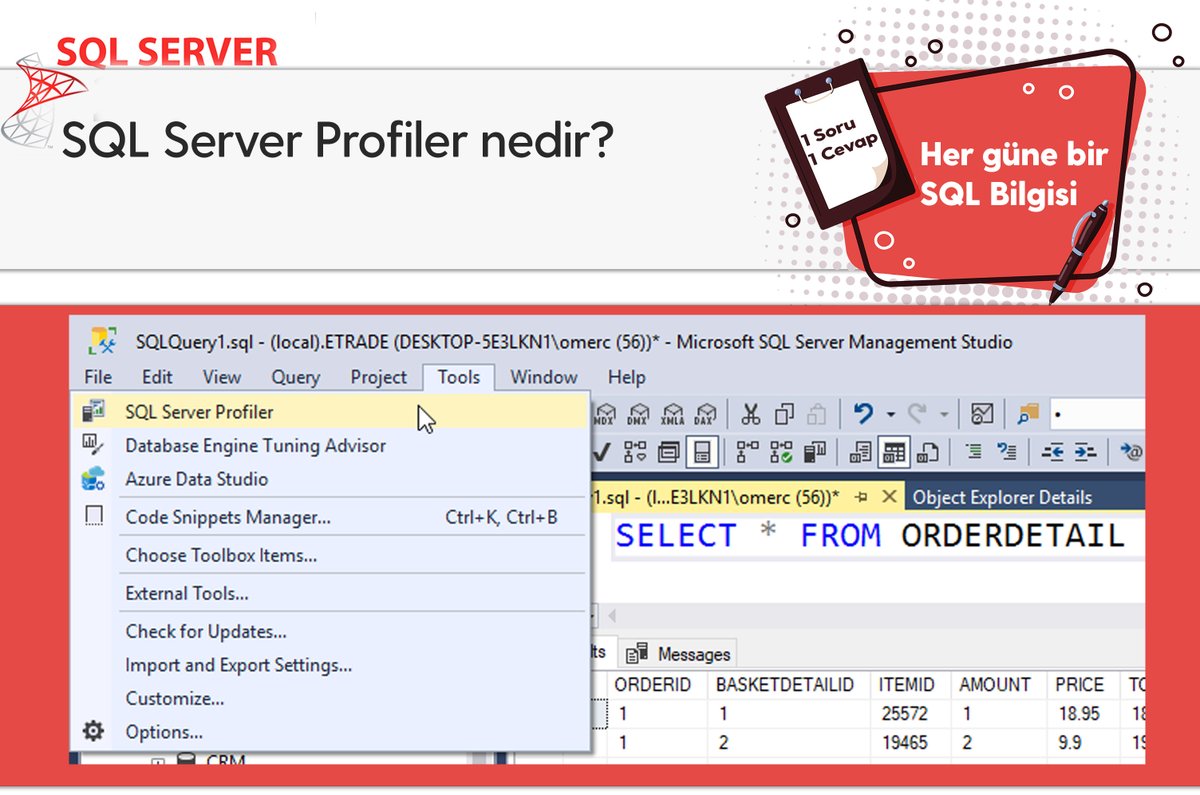Click the toolbar quick search box
Viewport: 1200px width, 795px height.
[1097, 413]
